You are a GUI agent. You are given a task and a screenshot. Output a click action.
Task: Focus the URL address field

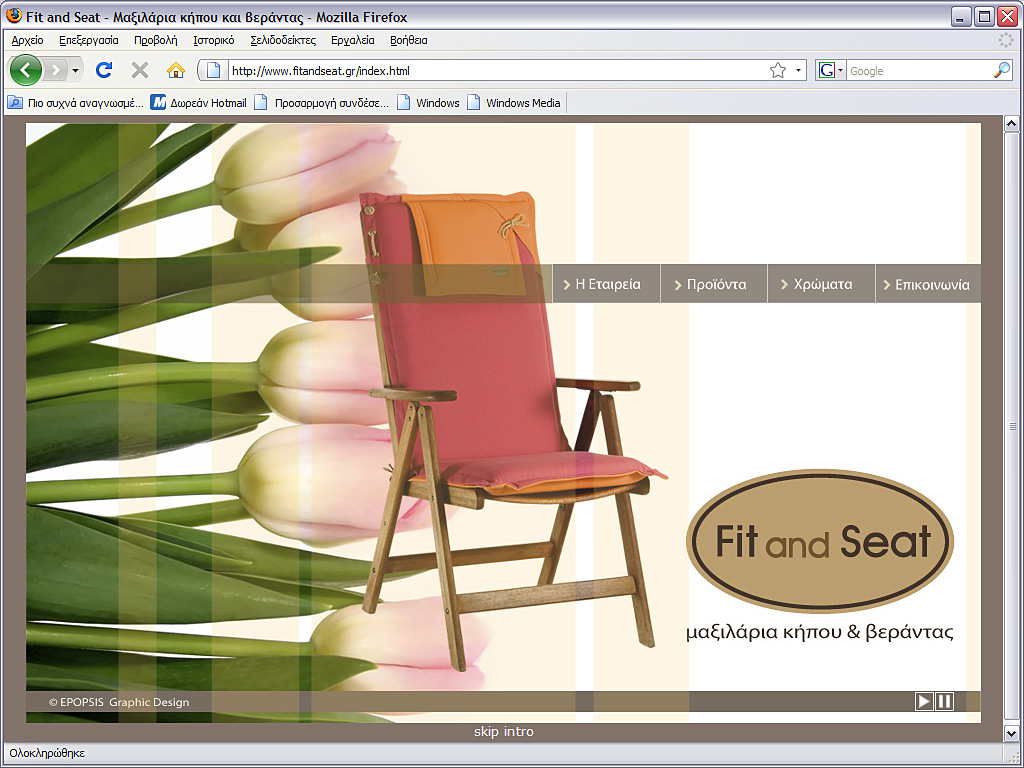pyautogui.click(x=498, y=71)
